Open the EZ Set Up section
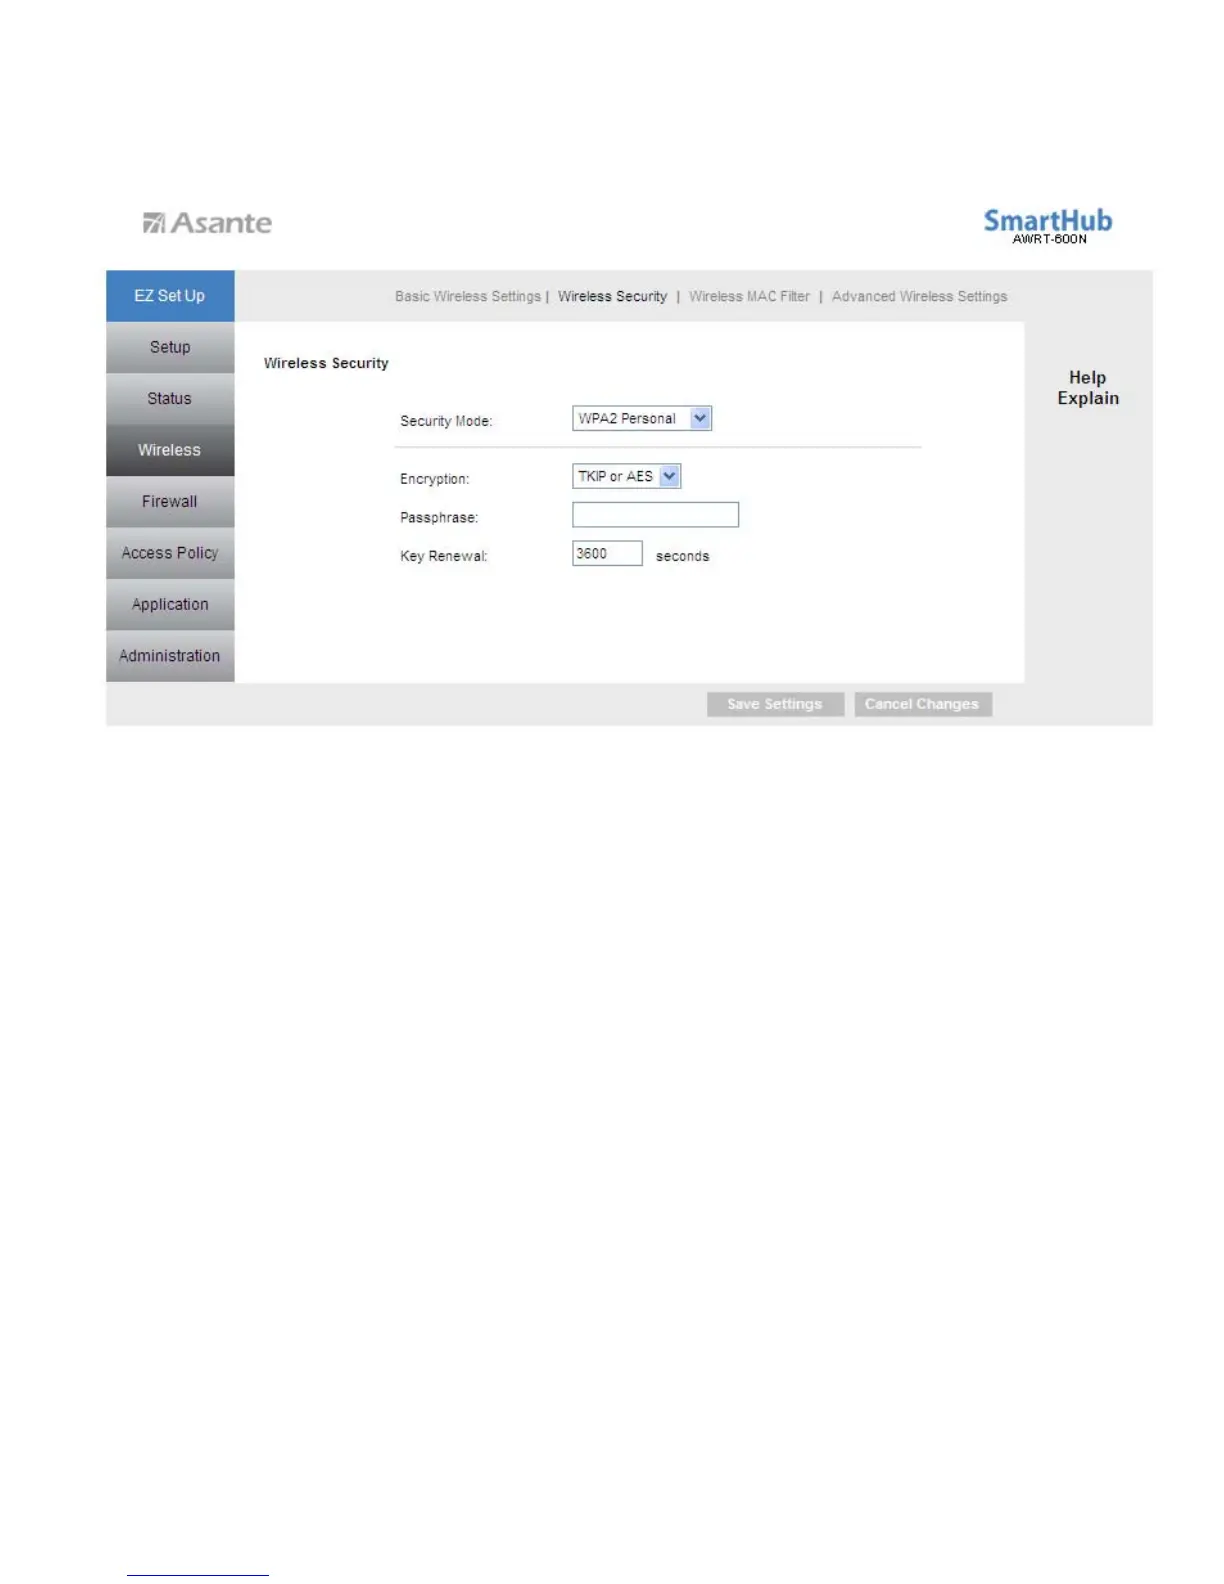Image resolution: width=1224 pixels, height=1584 pixels. coord(170,296)
